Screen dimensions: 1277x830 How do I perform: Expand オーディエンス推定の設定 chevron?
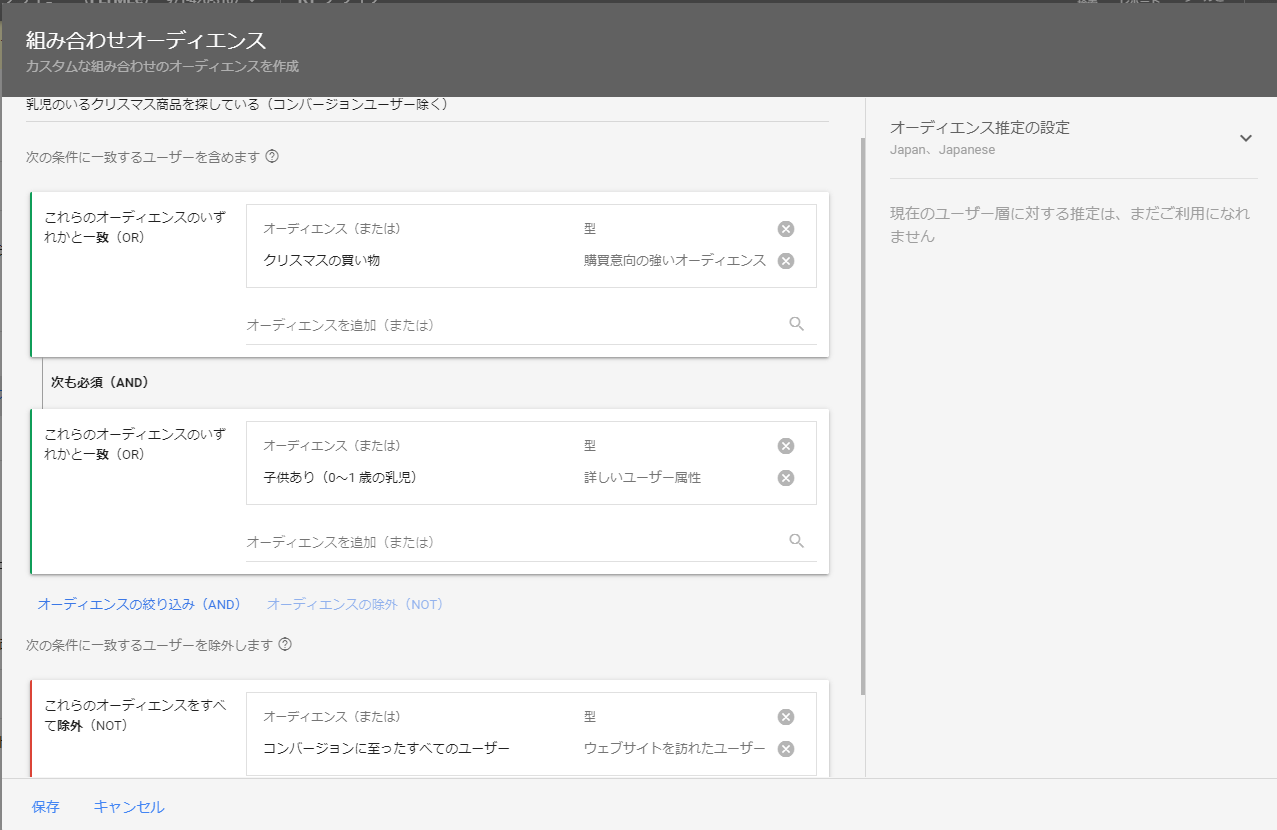(1245, 138)
